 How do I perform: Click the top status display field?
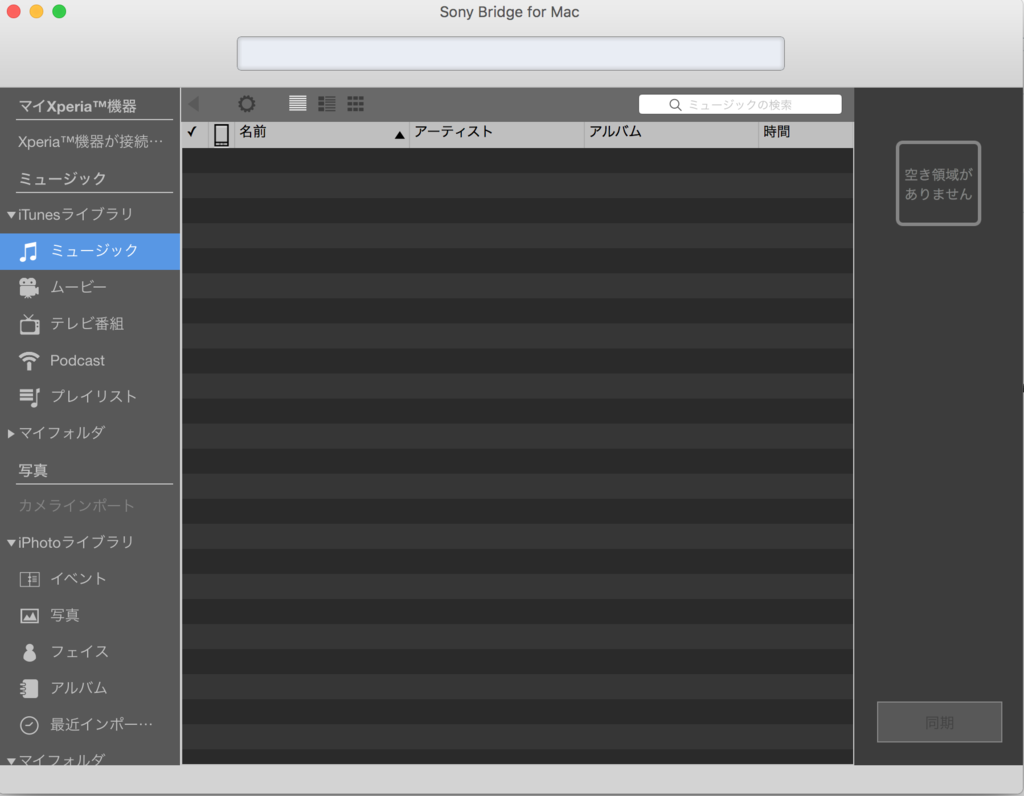pos(511,54)
